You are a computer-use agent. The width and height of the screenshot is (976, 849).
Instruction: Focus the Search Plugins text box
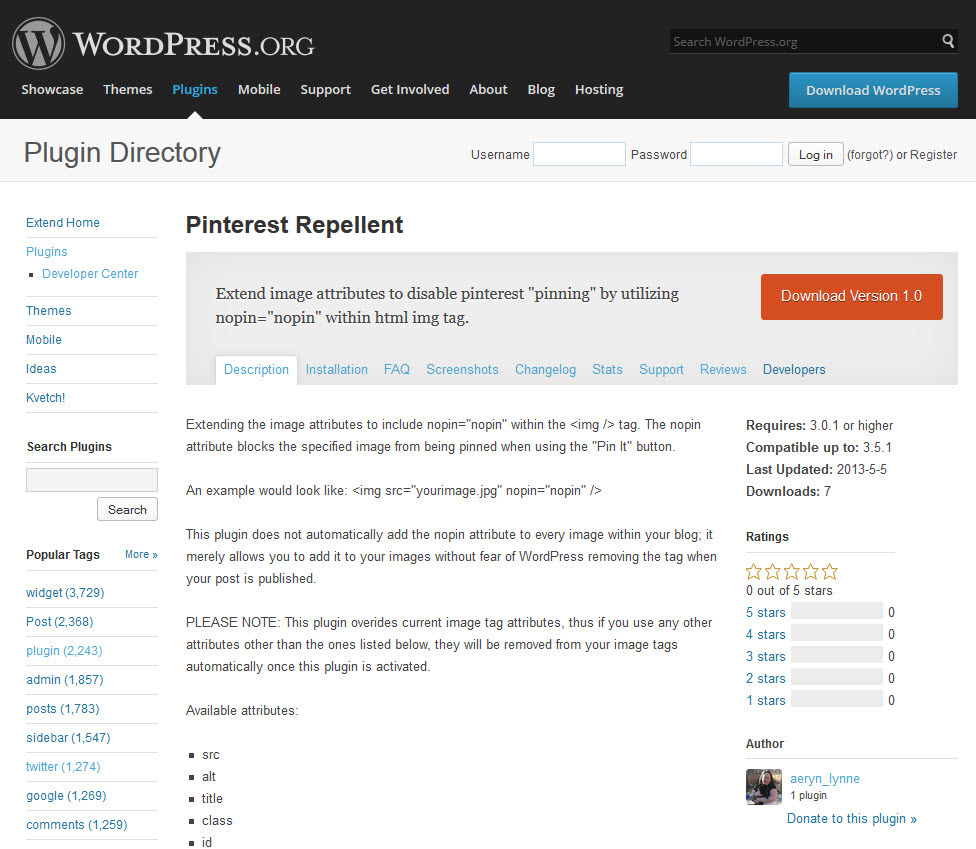click(x=92, y=479)
